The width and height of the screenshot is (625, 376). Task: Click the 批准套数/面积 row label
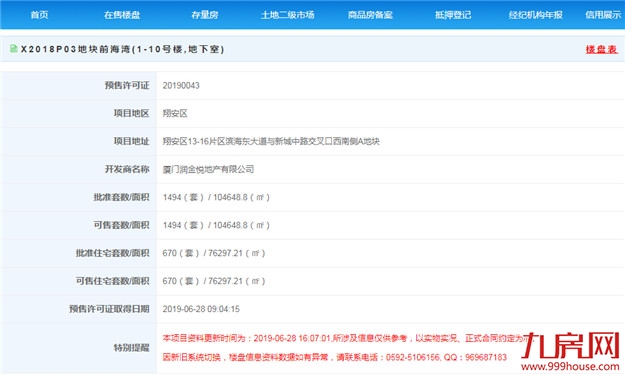(121, 197)
